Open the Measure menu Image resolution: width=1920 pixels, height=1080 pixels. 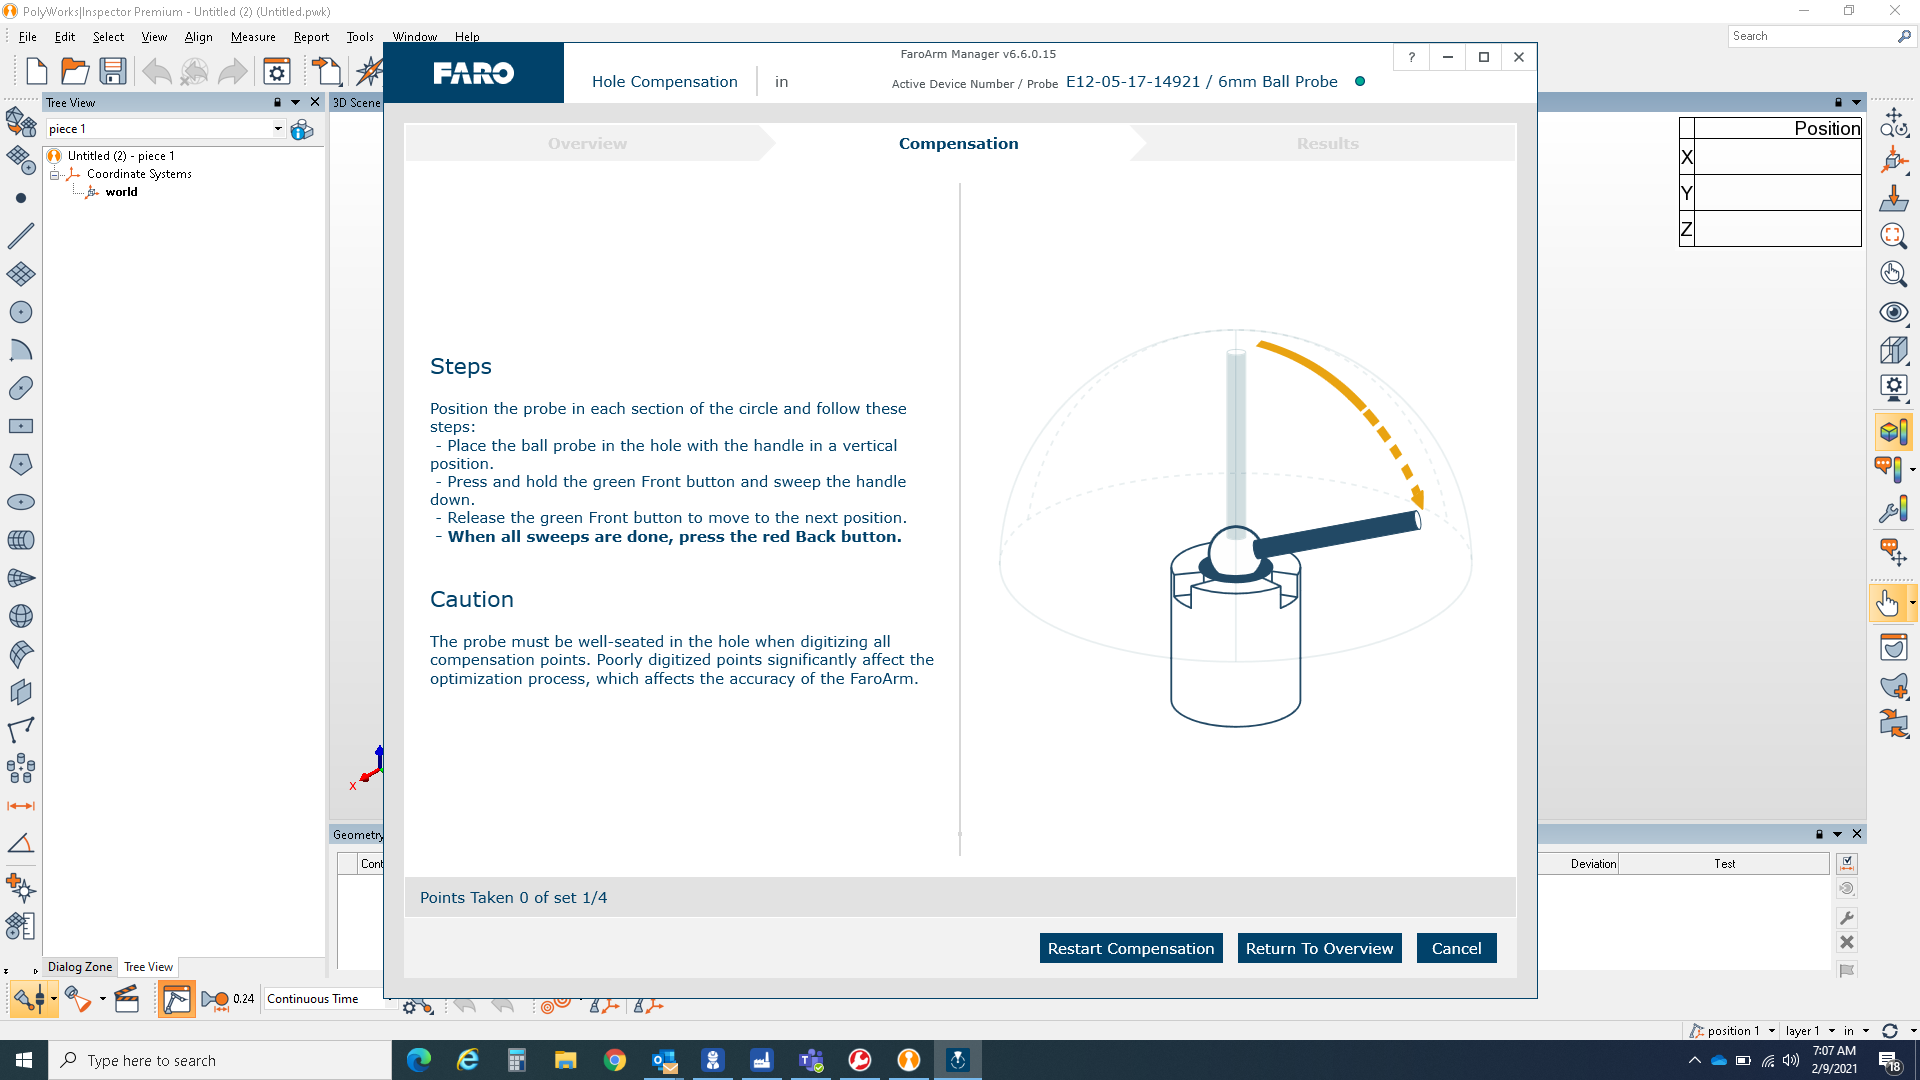tap(253, 37)
